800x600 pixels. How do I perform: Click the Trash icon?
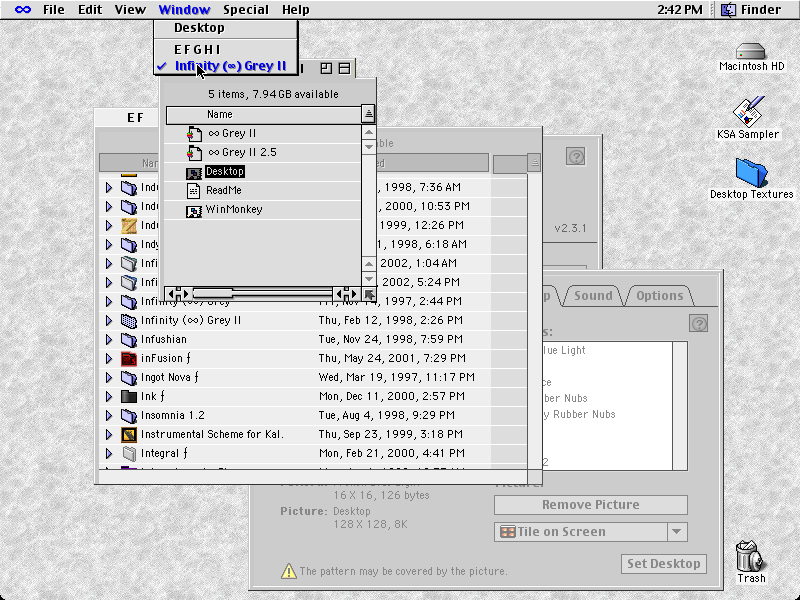coord(751,556)
